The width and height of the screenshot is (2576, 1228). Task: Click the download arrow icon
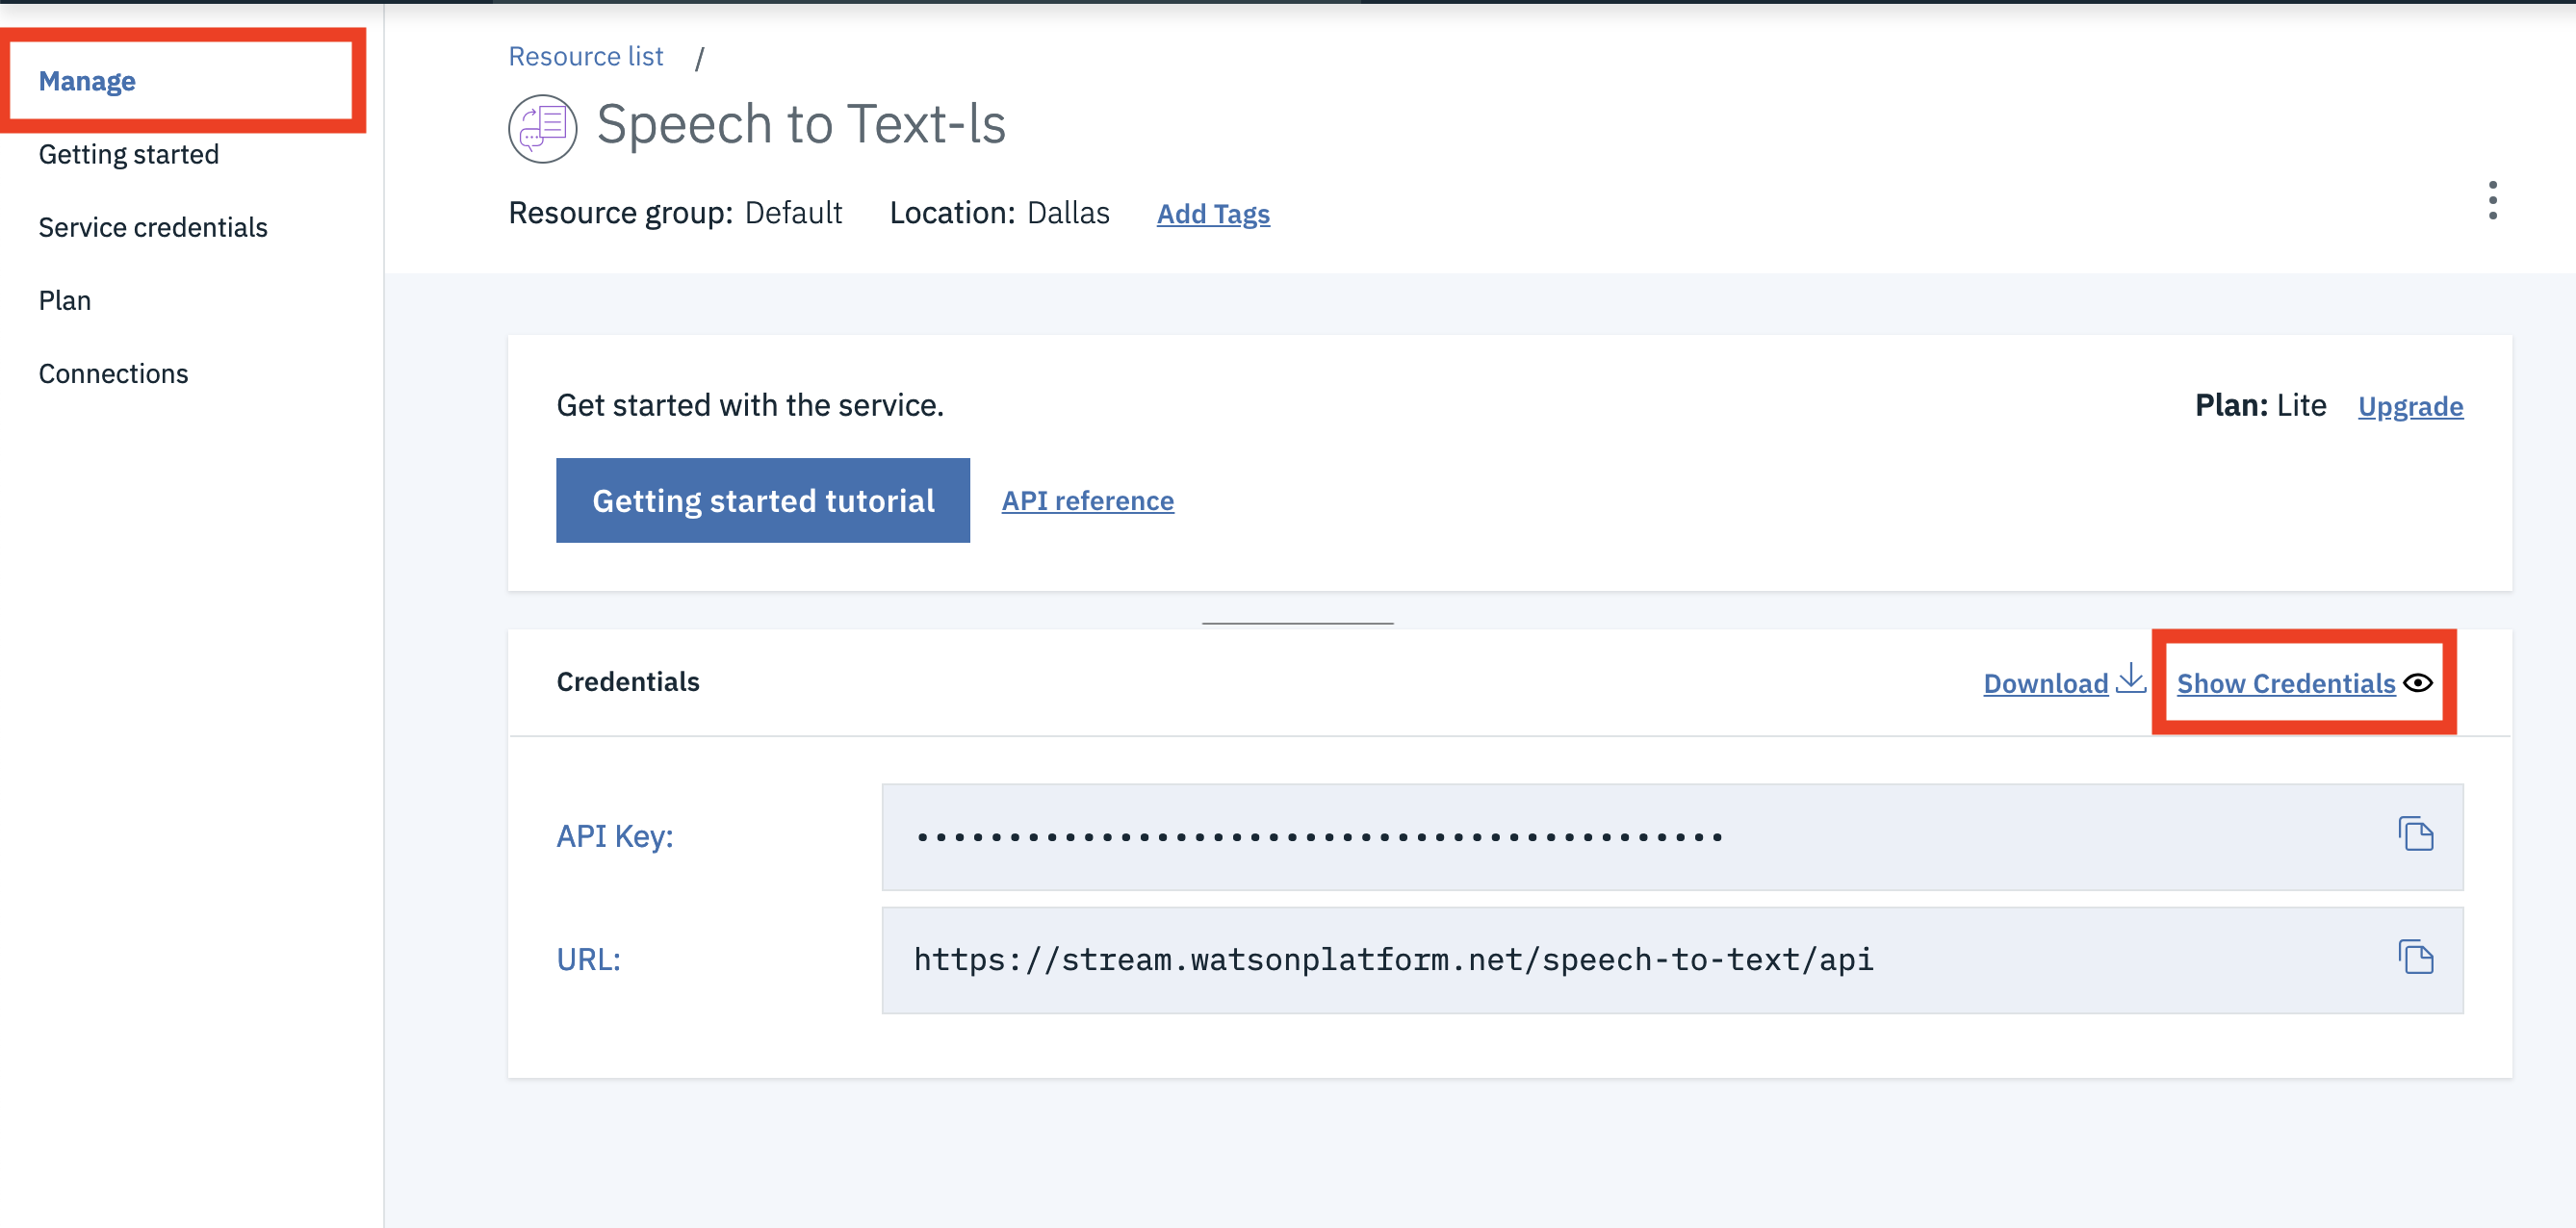[2131, 679]
